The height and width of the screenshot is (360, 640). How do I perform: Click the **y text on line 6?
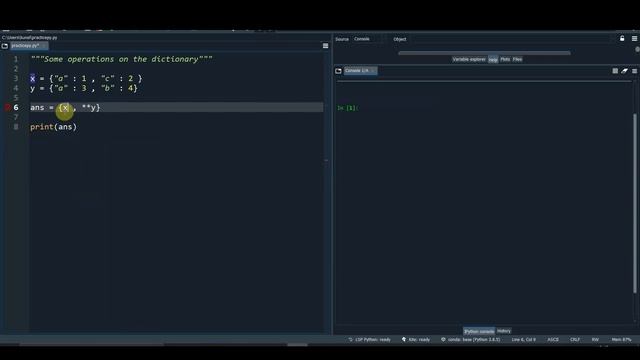pyautogui.click(x=89, y=107)
